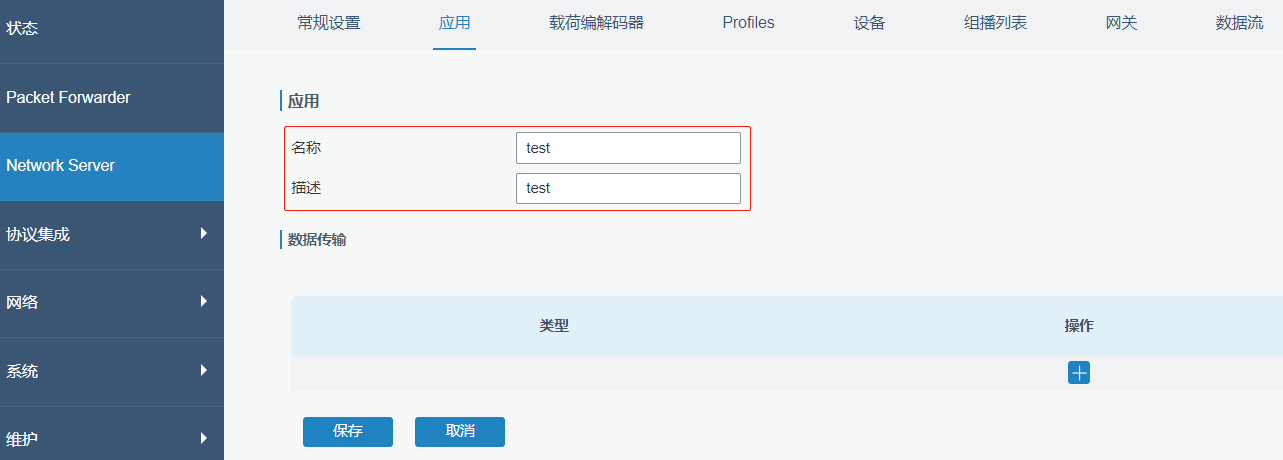Viewport: 1283px width, 460px height.
Task: Focus the 名称 input field
Action: (x=628, y=148)
